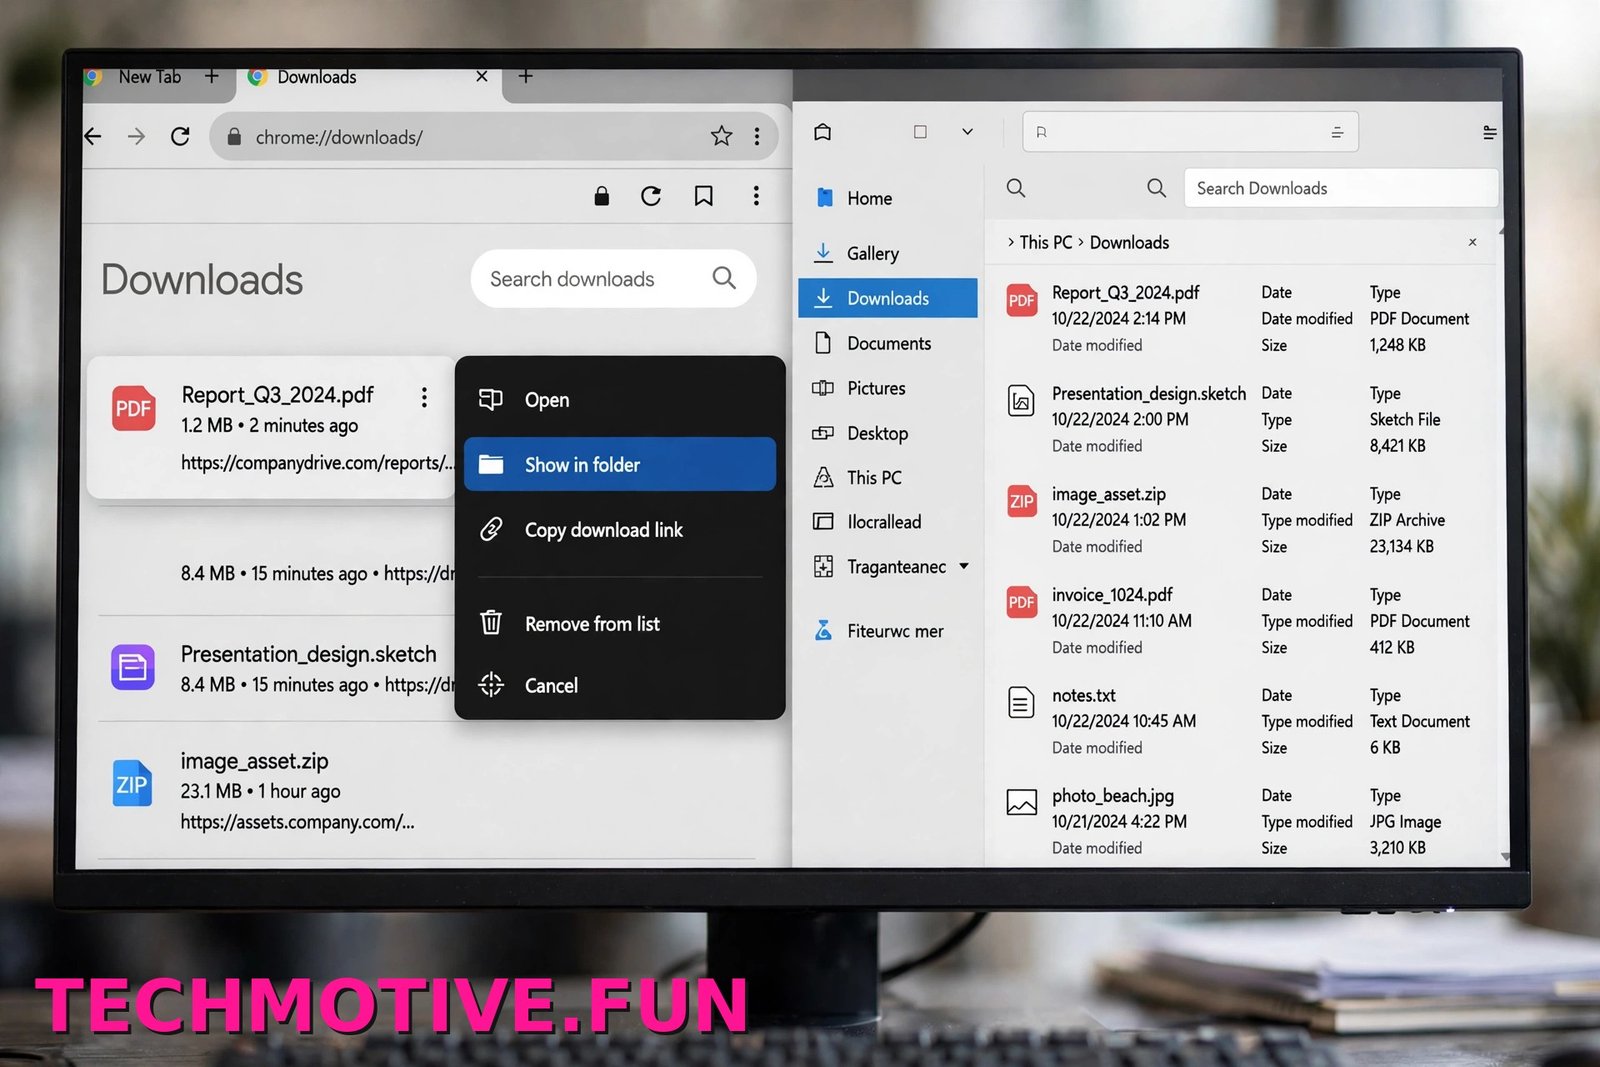Click magnifier beside Search Downloads box
1600x1067 pixels.
[x=1156, y=188]
